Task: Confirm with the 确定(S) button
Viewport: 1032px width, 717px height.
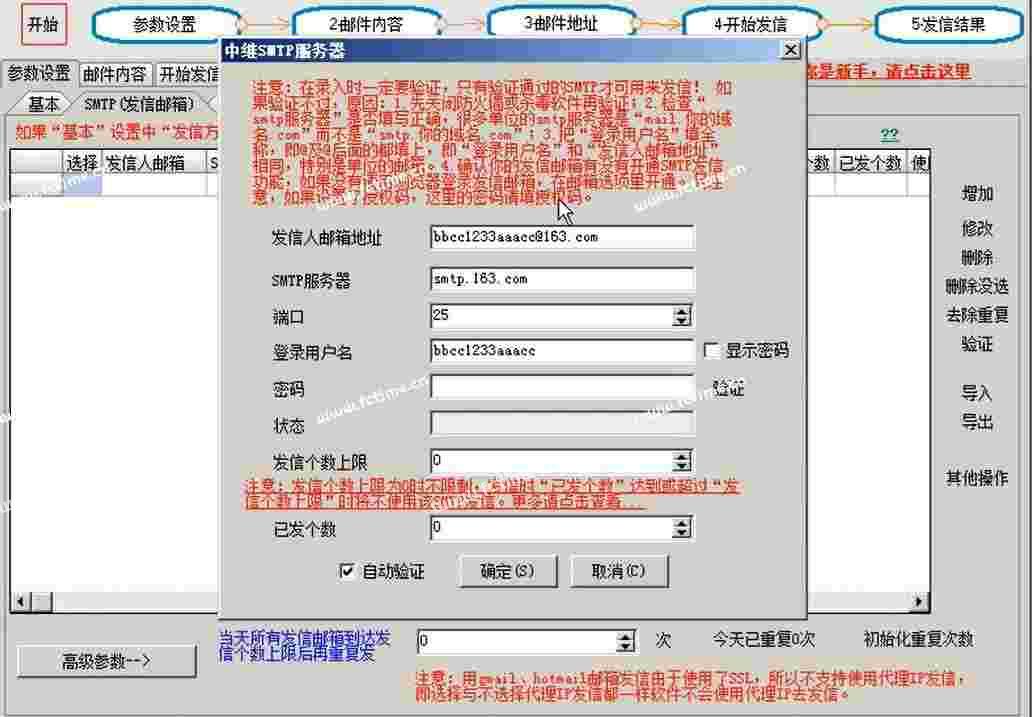Action: [507, 571]
